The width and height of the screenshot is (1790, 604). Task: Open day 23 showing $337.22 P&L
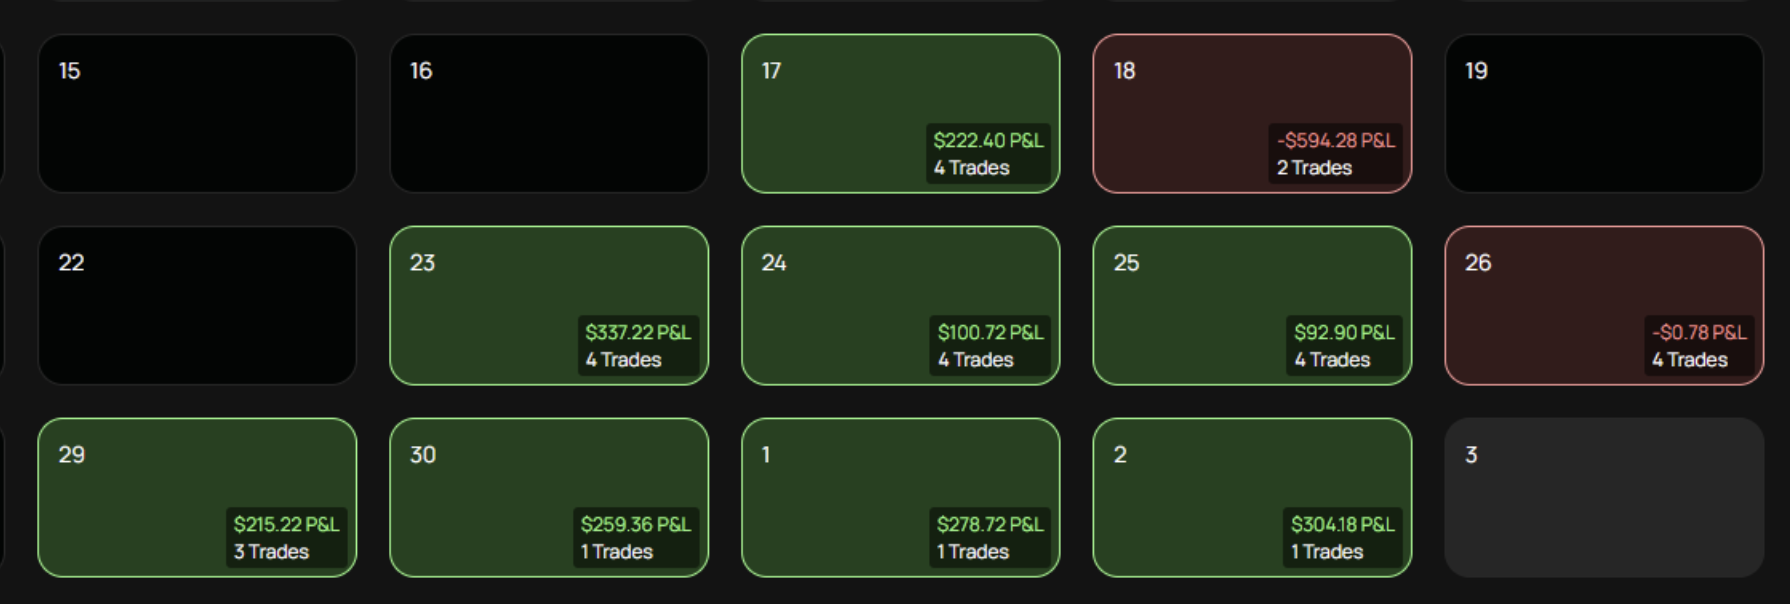[549, 306]
